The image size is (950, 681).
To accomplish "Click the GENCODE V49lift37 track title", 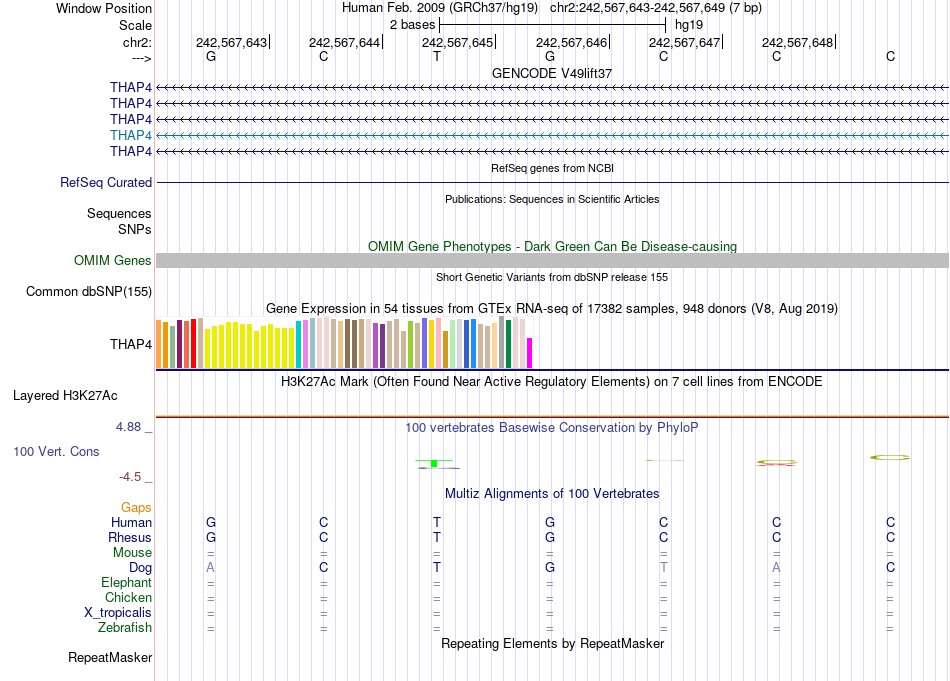I will 552,73.
